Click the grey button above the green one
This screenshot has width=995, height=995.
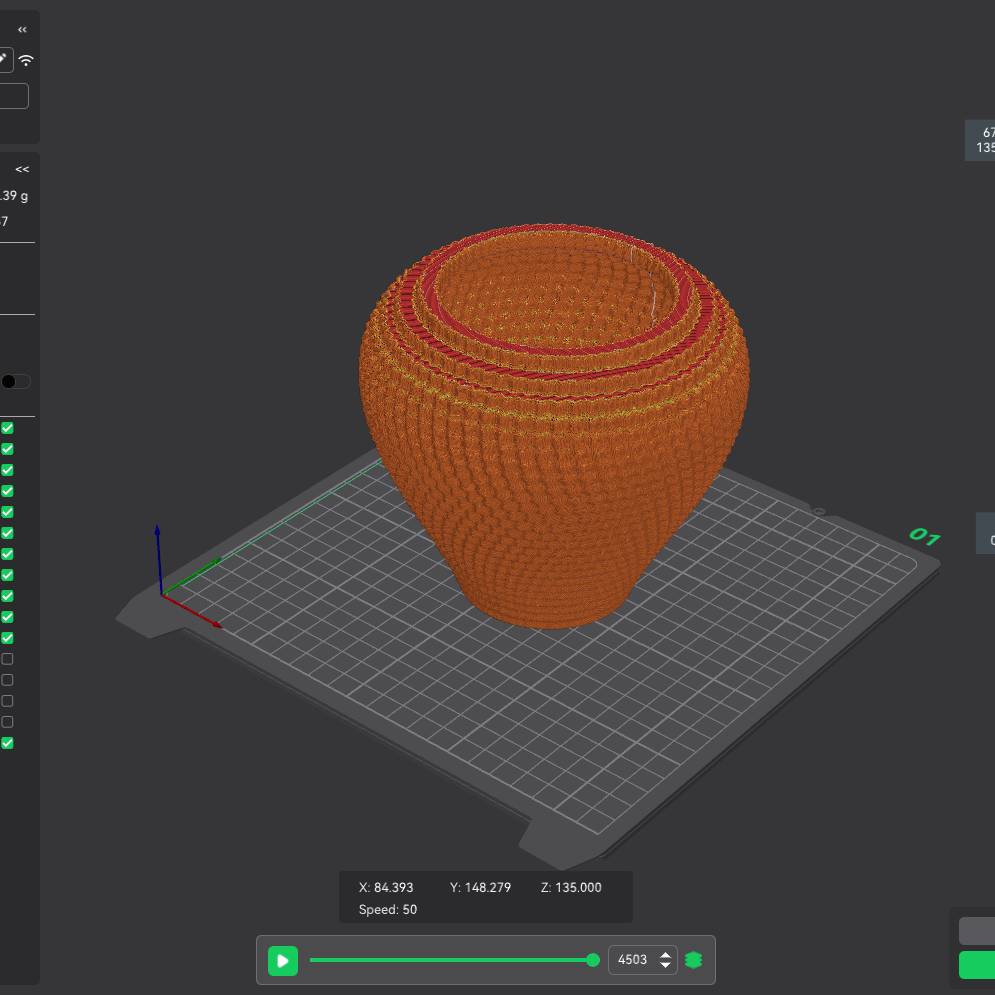click(982, 930)
